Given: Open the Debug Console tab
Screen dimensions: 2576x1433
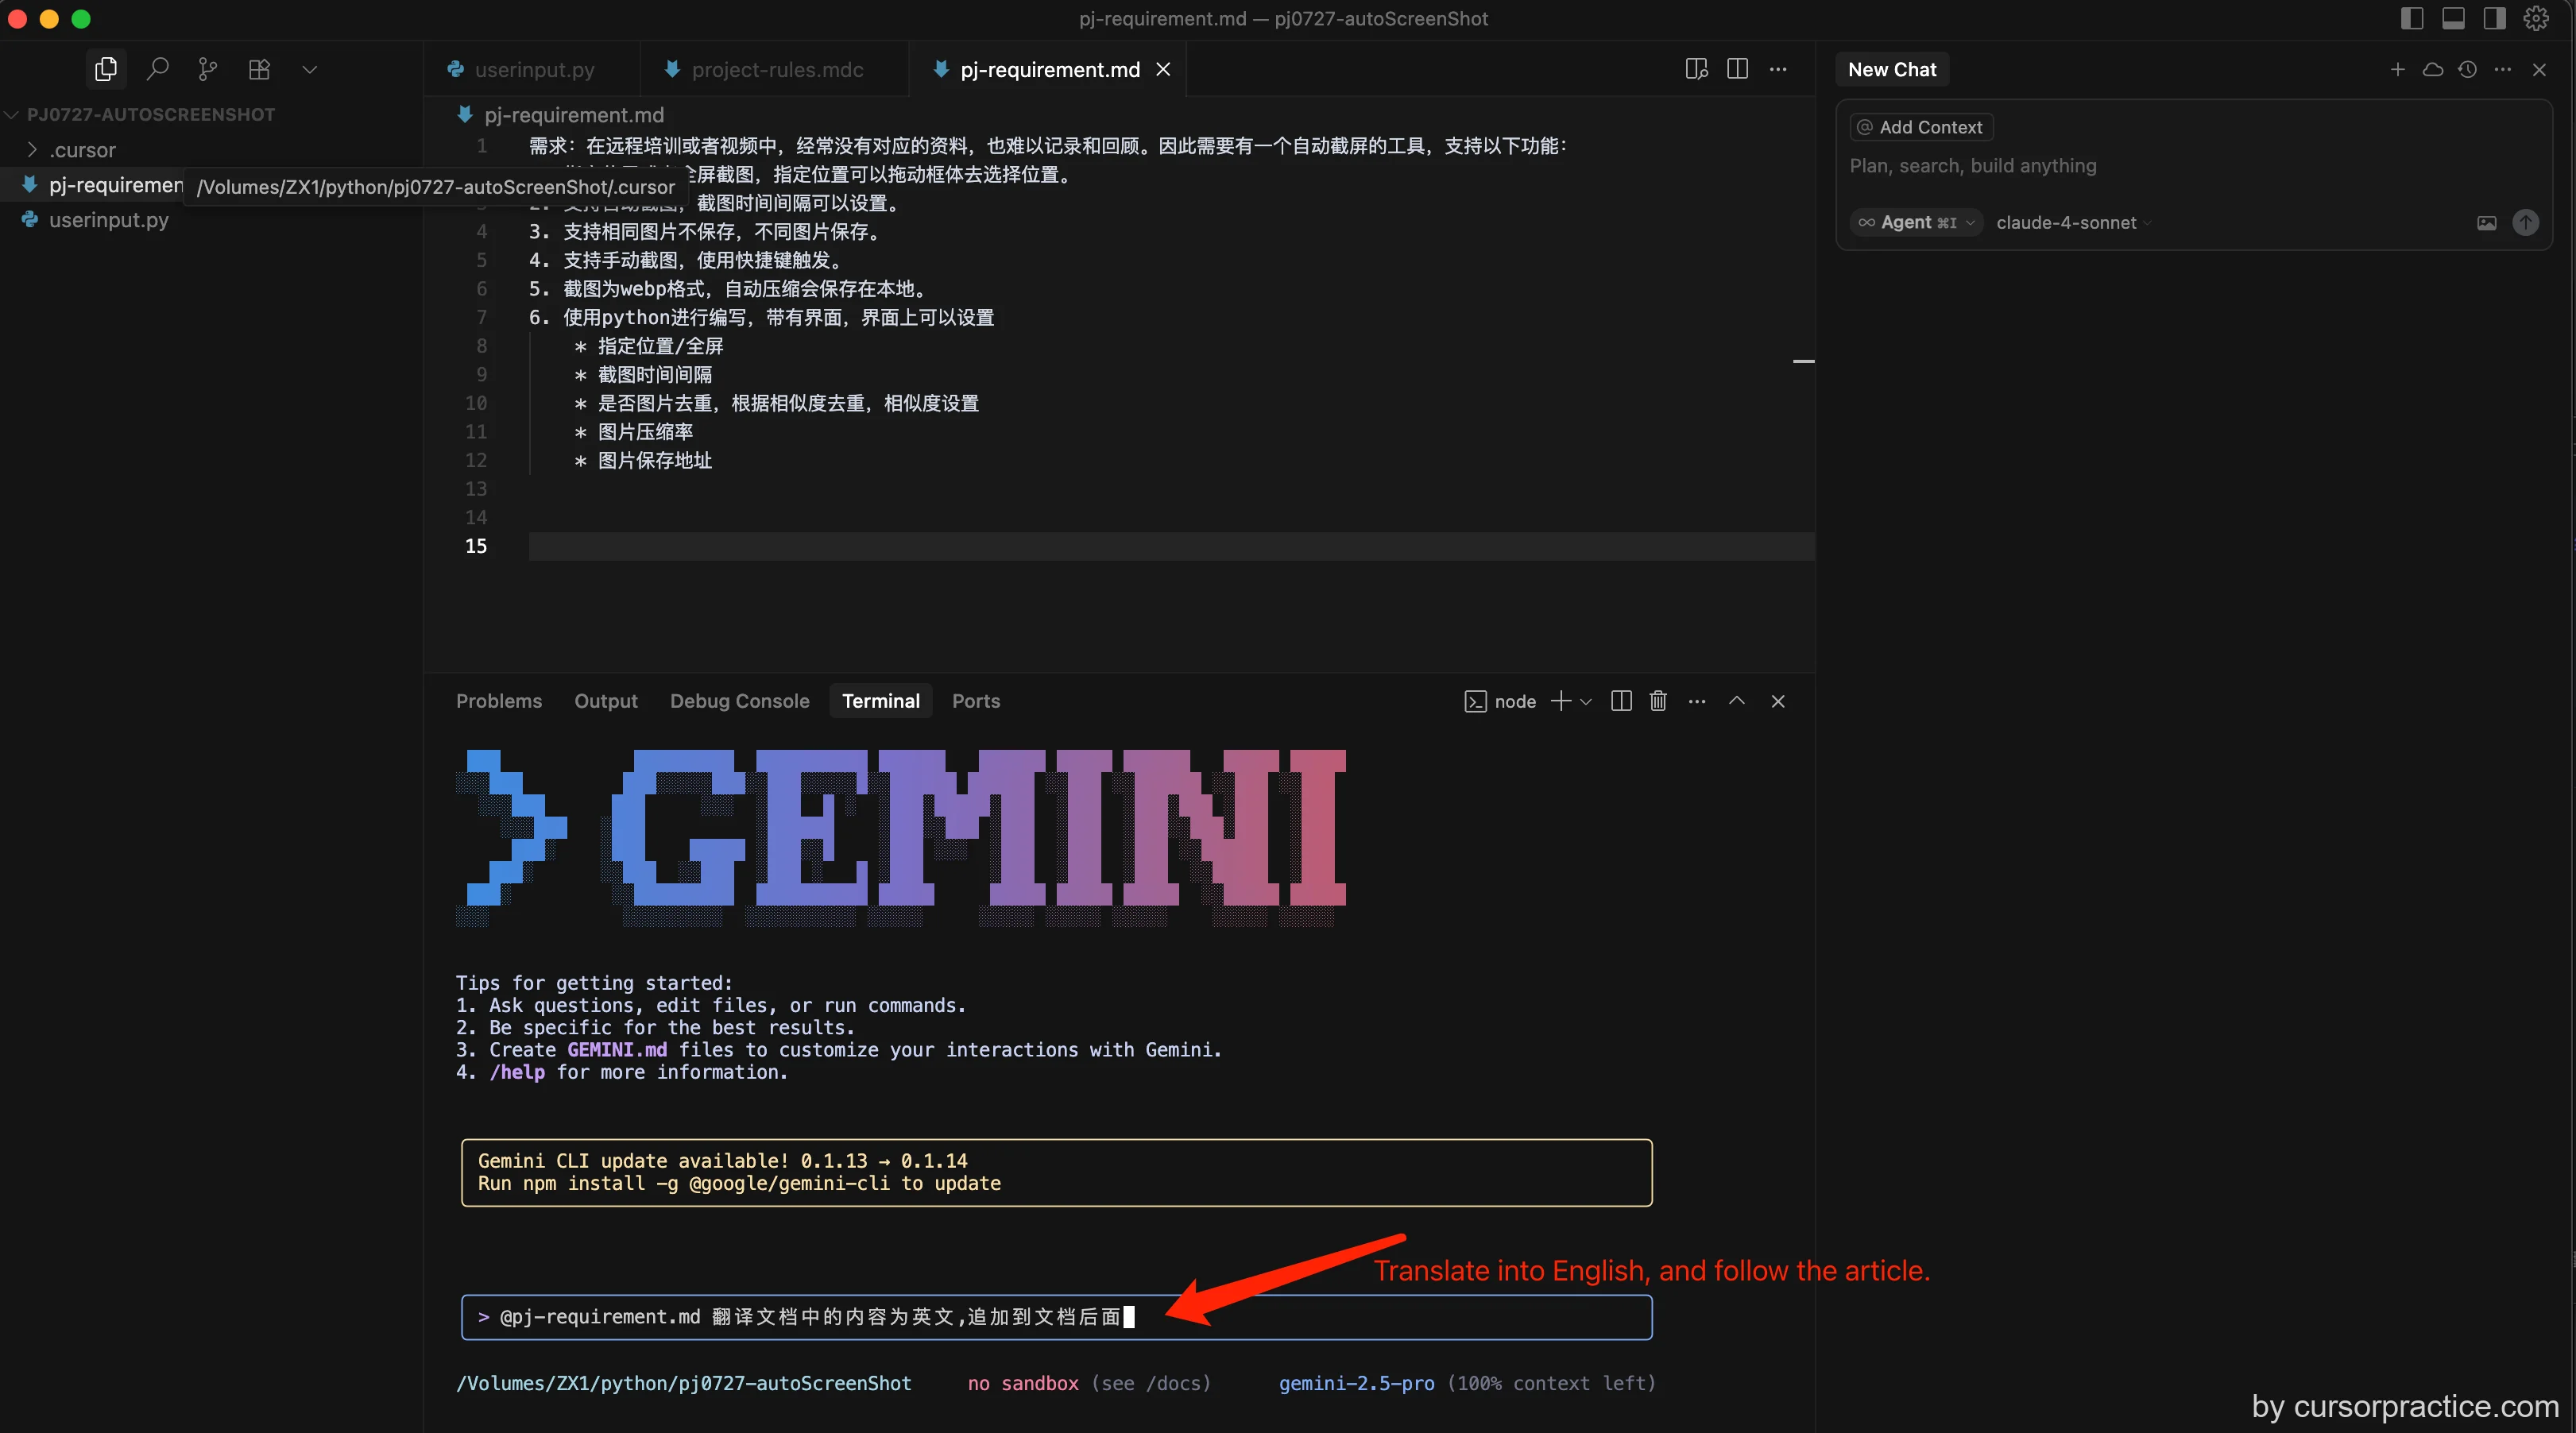Looking at the screenshot, I should pos(740,701).
